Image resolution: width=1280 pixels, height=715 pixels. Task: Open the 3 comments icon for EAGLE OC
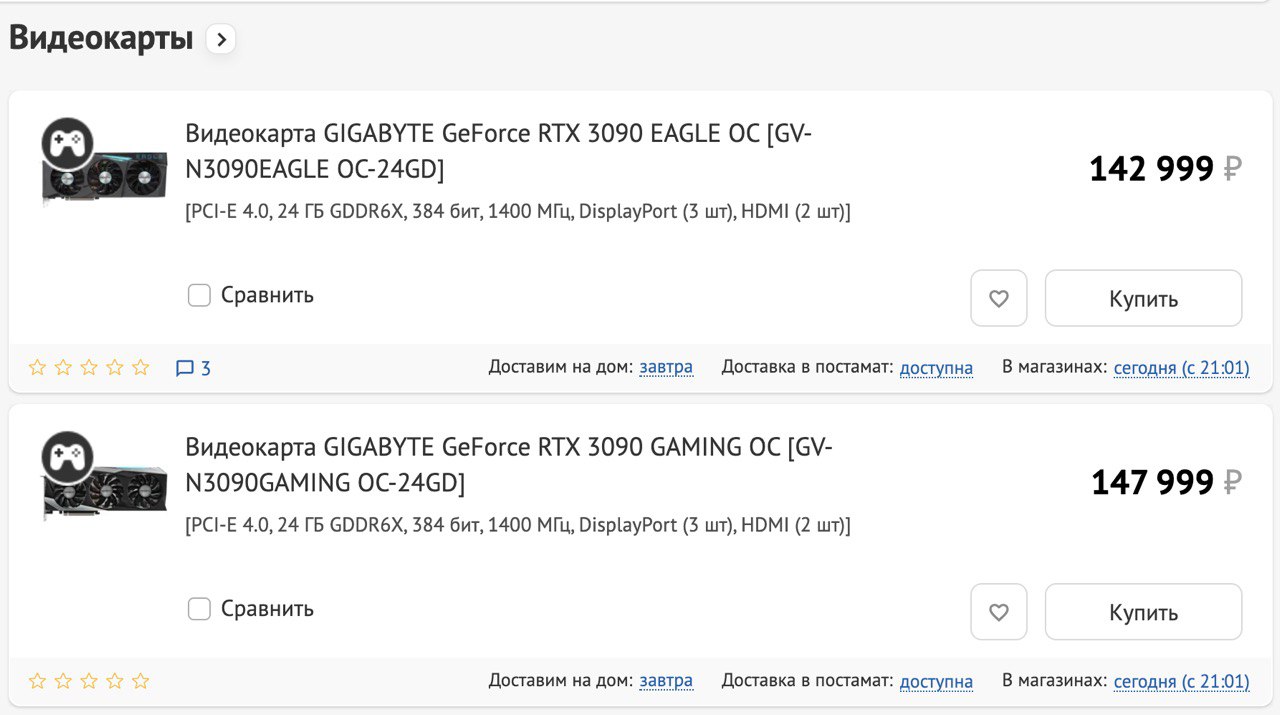click(193, 368)
